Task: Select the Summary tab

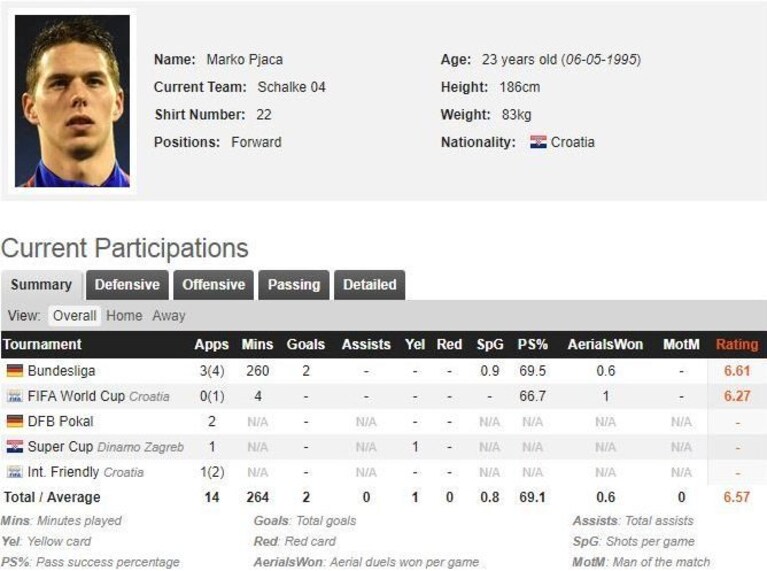Action: pyautogui.click(x=42, y=285)
